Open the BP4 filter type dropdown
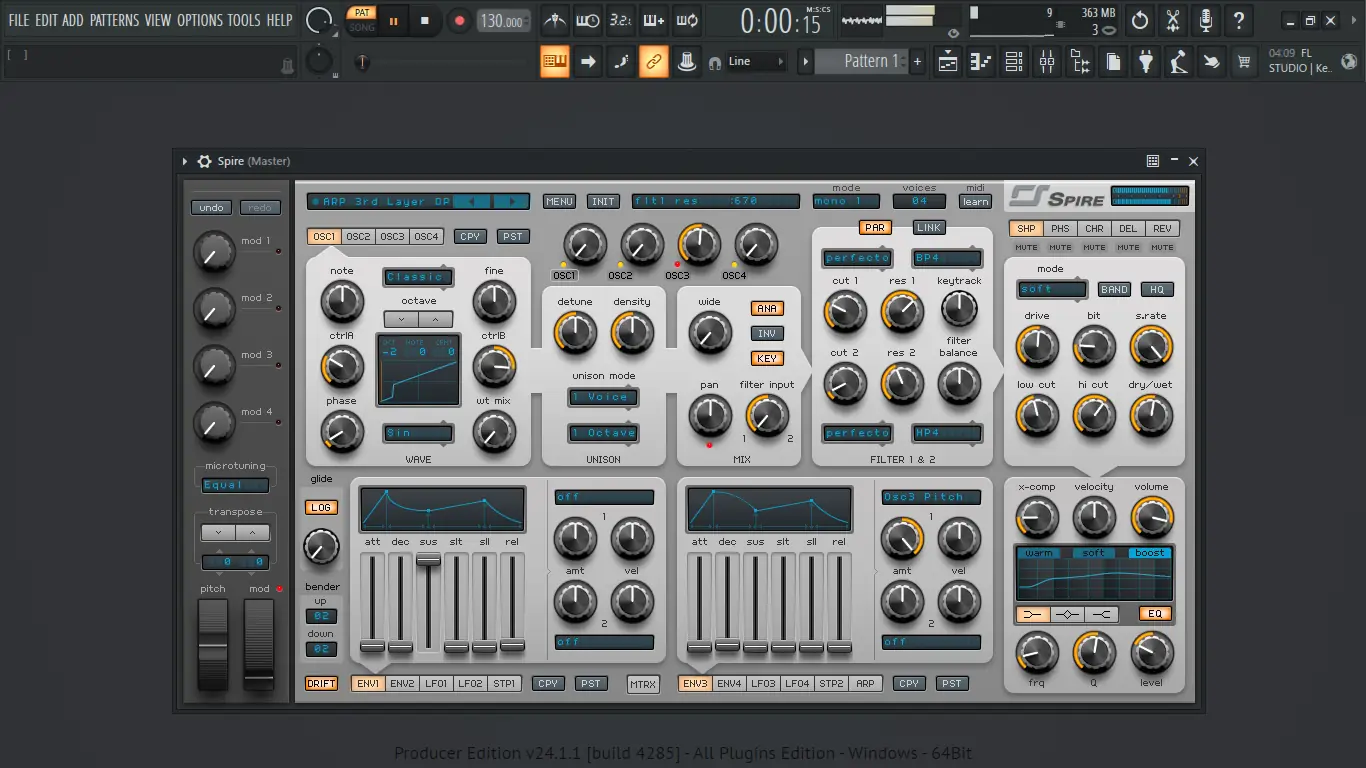This screenshot has width=1366, height=768. point(946,257)
